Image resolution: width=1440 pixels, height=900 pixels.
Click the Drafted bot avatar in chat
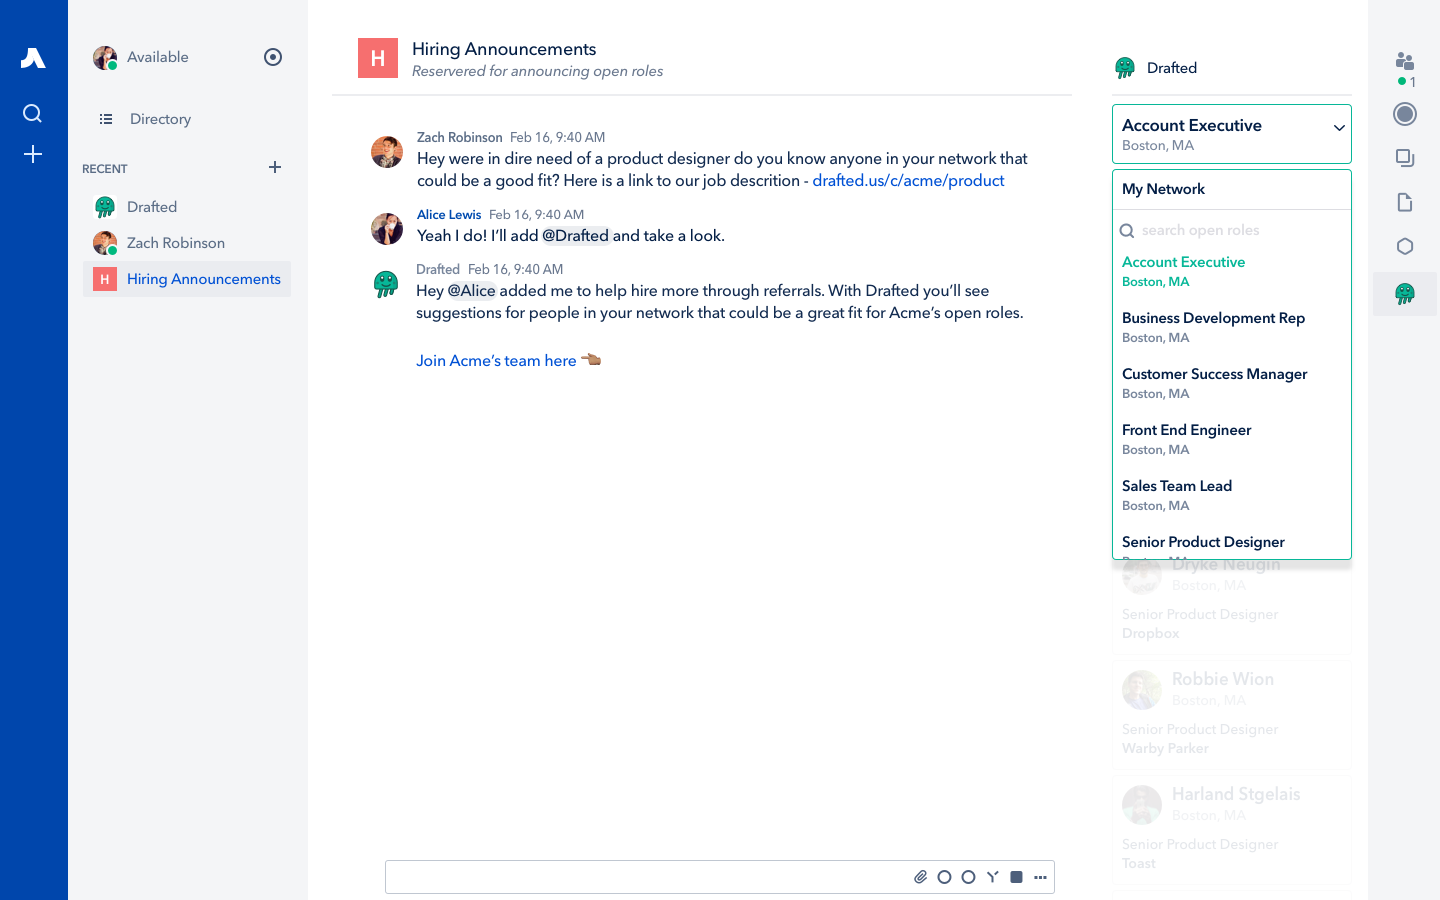(x=387, y=284)
